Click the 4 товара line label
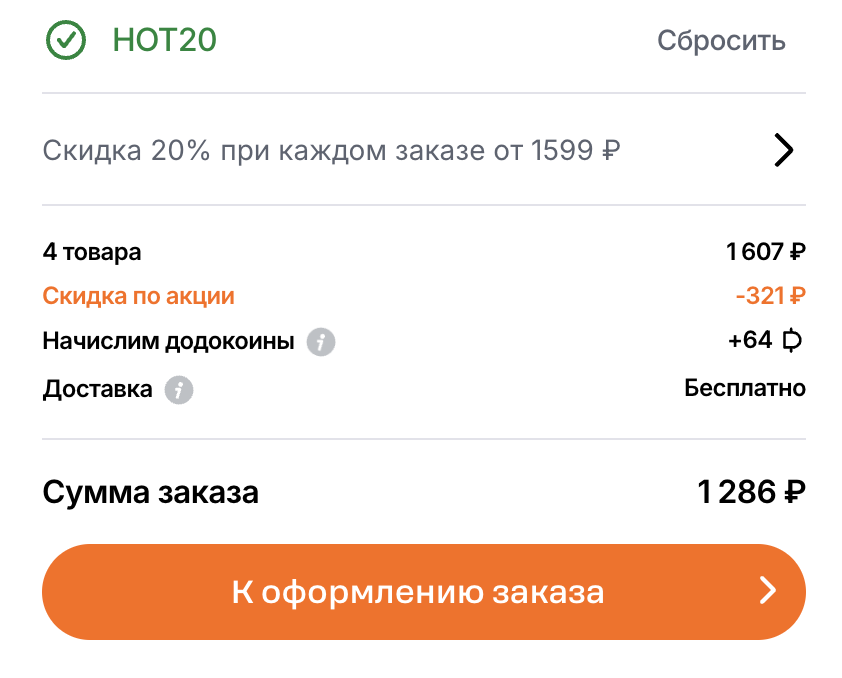This screenshot has height=678, width=842. [x=92, y=252]
